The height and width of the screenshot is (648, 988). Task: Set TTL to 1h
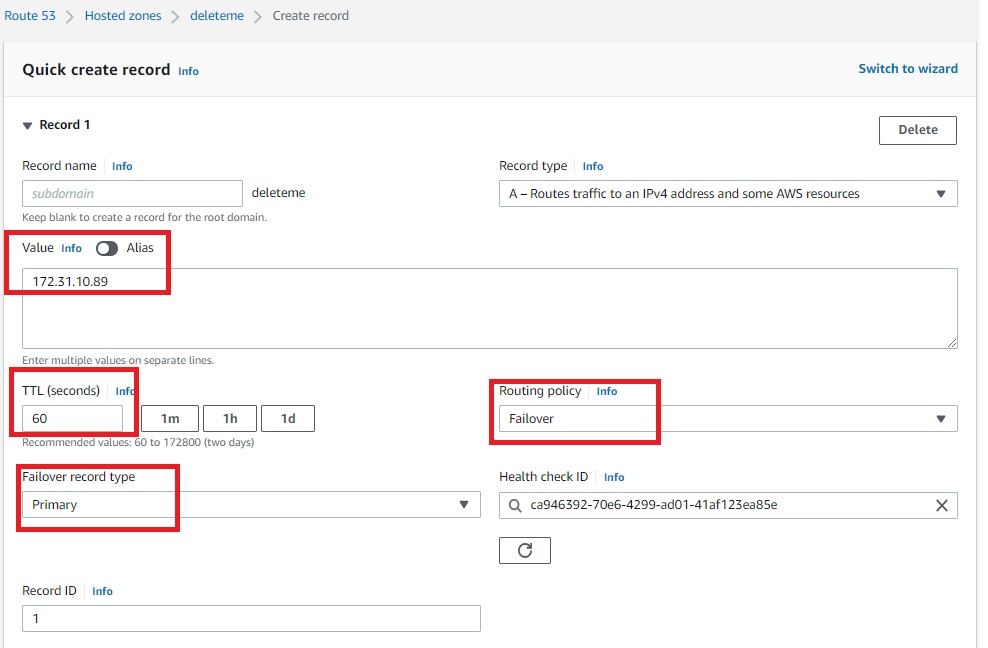[229, 417]
